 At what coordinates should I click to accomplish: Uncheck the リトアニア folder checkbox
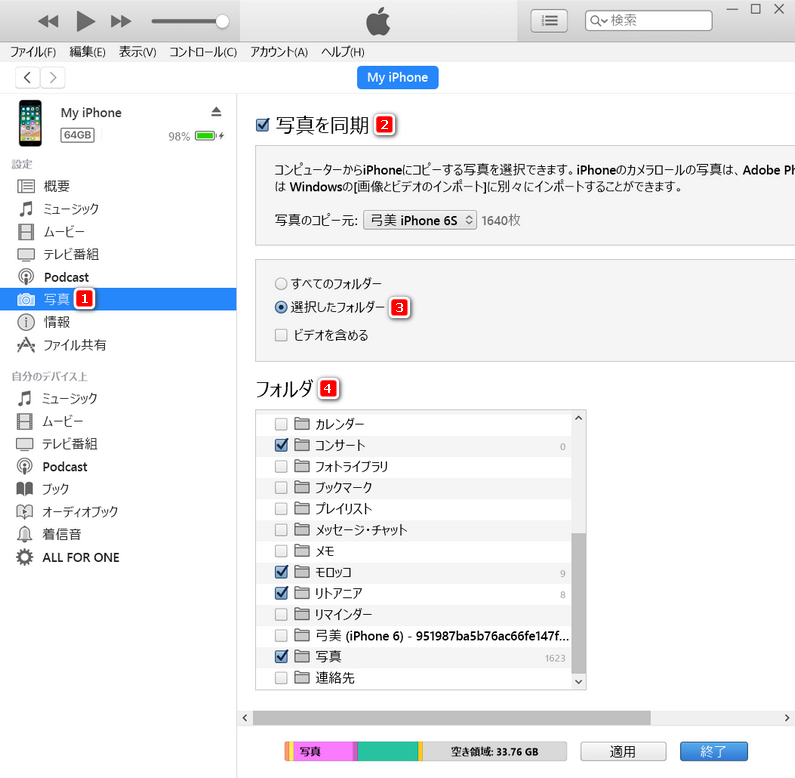tap(281, 593)
